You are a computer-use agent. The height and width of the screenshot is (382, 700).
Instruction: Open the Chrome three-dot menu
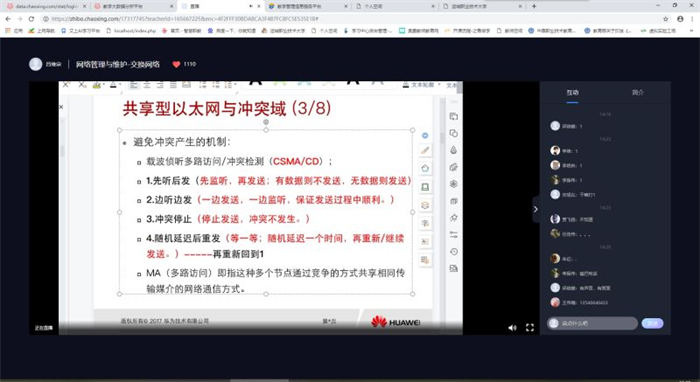pos(693,19)
